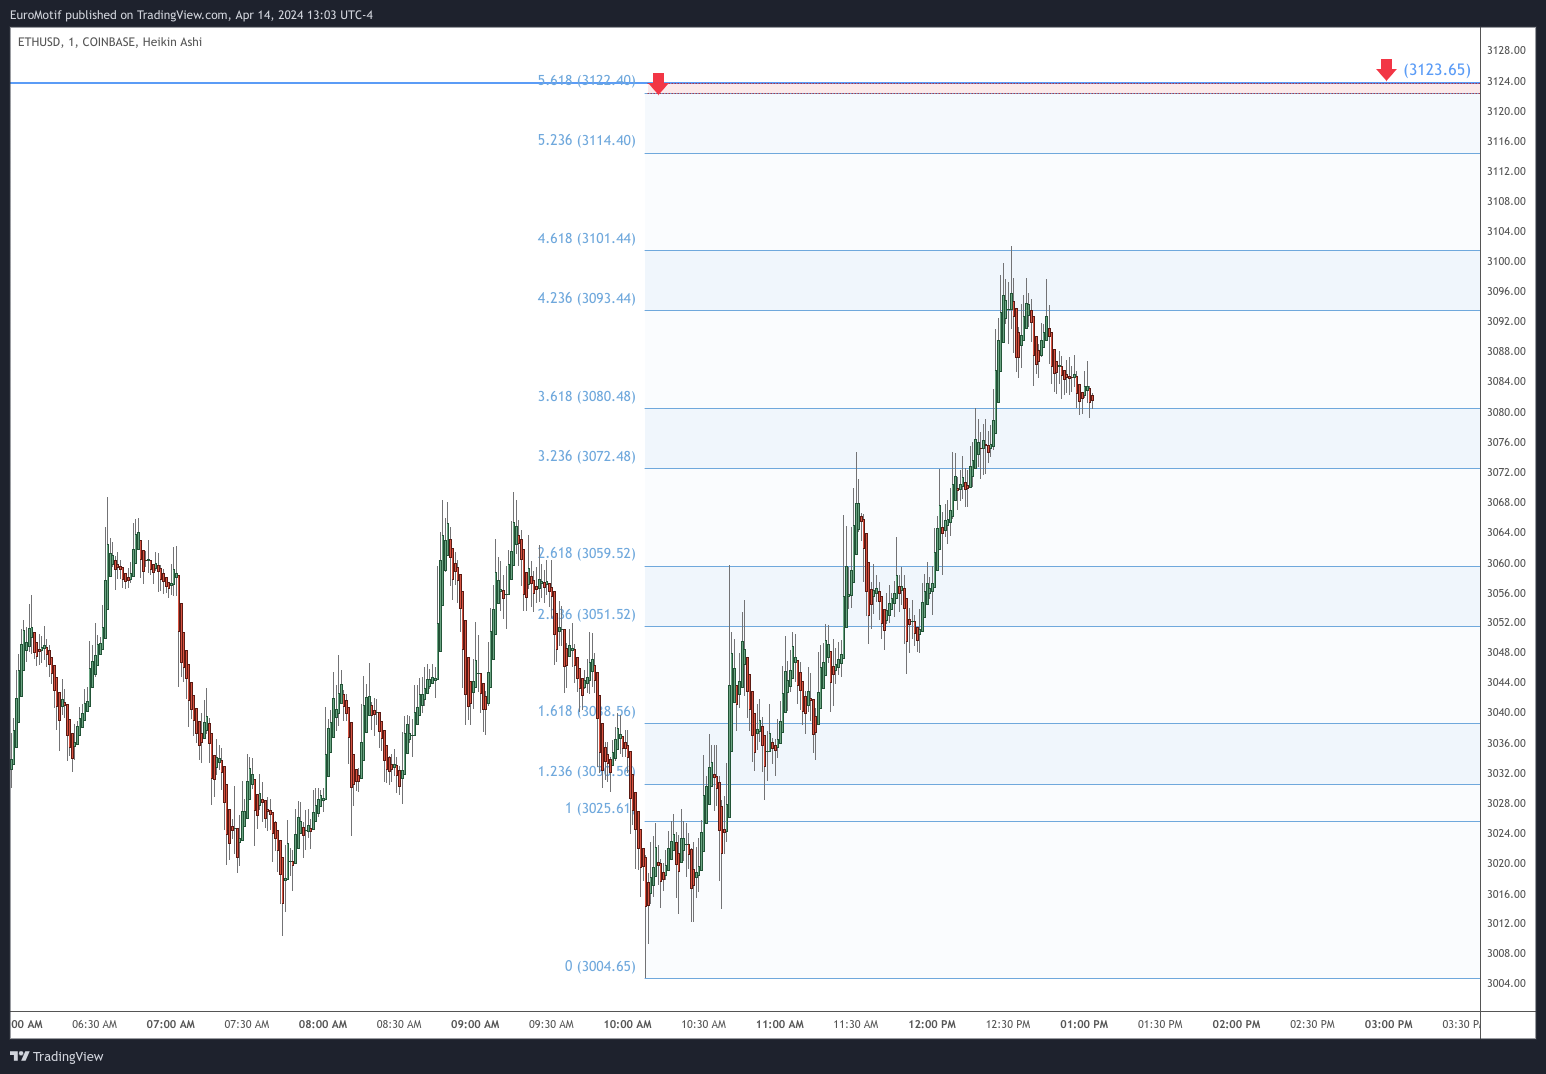The width and height of the screenshot is (1546, 1074).
Task: Click 3072.00 on the price axis
Action: click(x=1506, y=472)
